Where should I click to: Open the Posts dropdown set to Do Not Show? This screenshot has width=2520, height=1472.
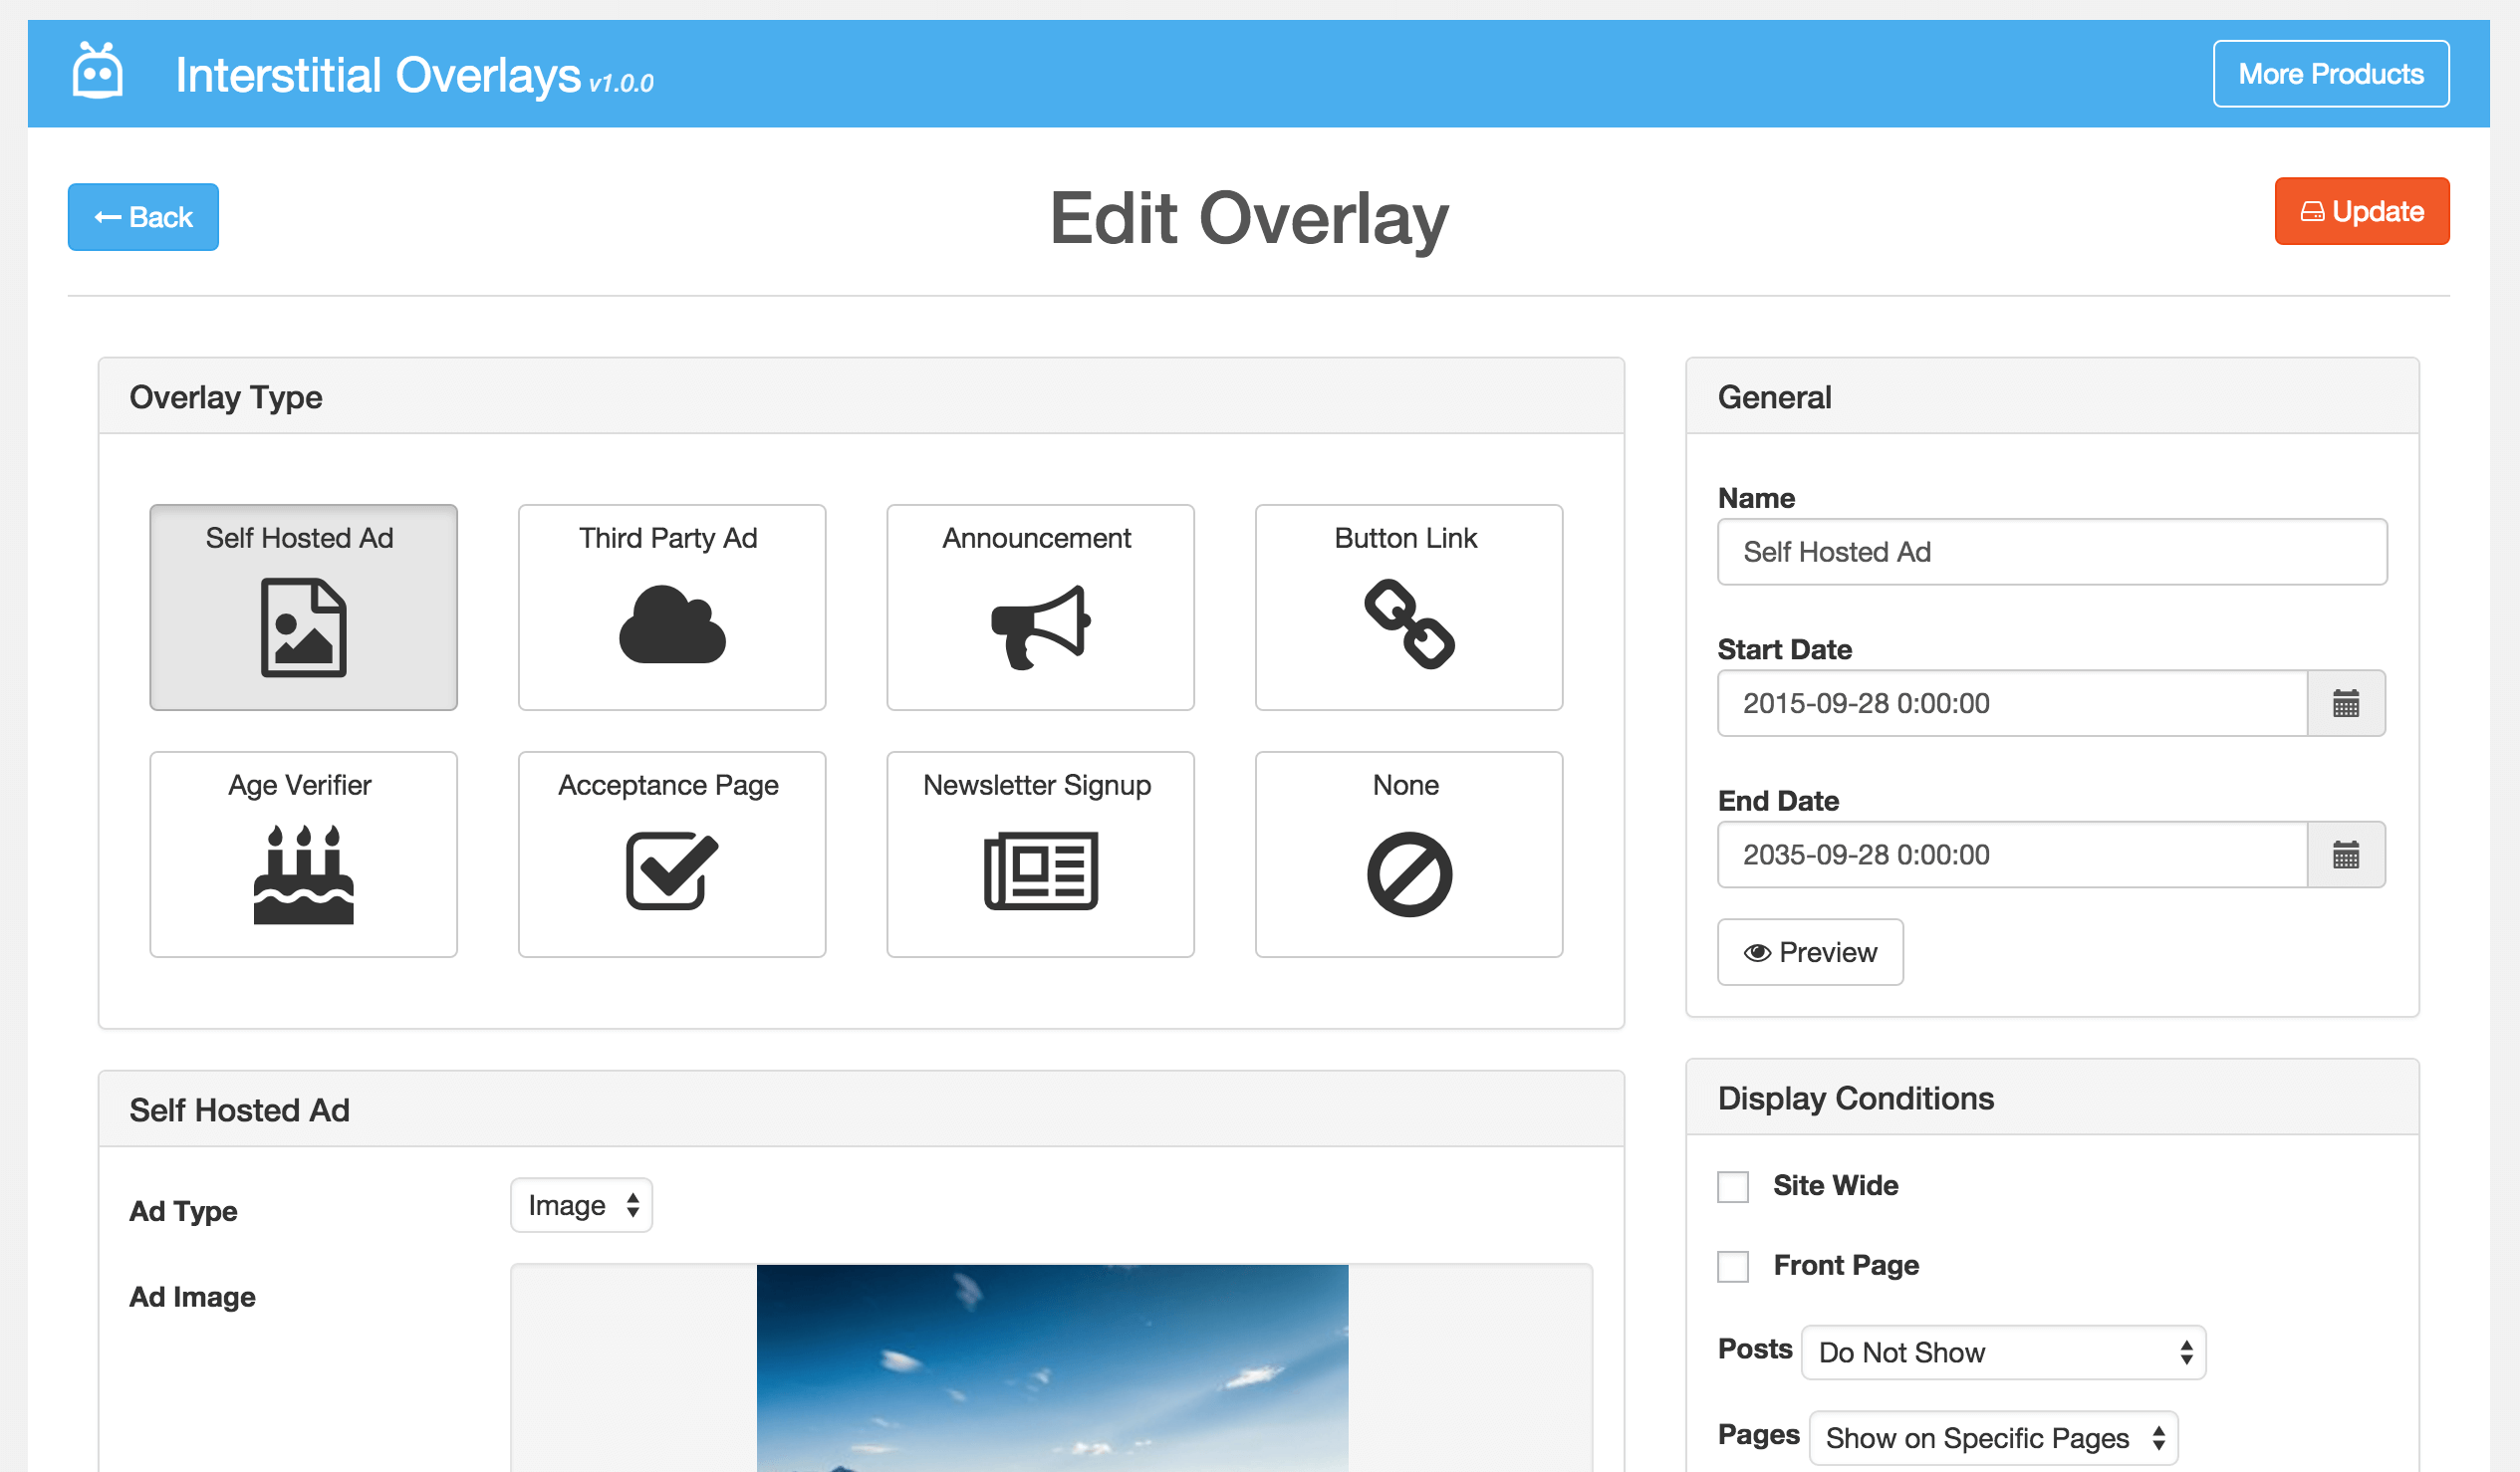tap(2001, 1352)
